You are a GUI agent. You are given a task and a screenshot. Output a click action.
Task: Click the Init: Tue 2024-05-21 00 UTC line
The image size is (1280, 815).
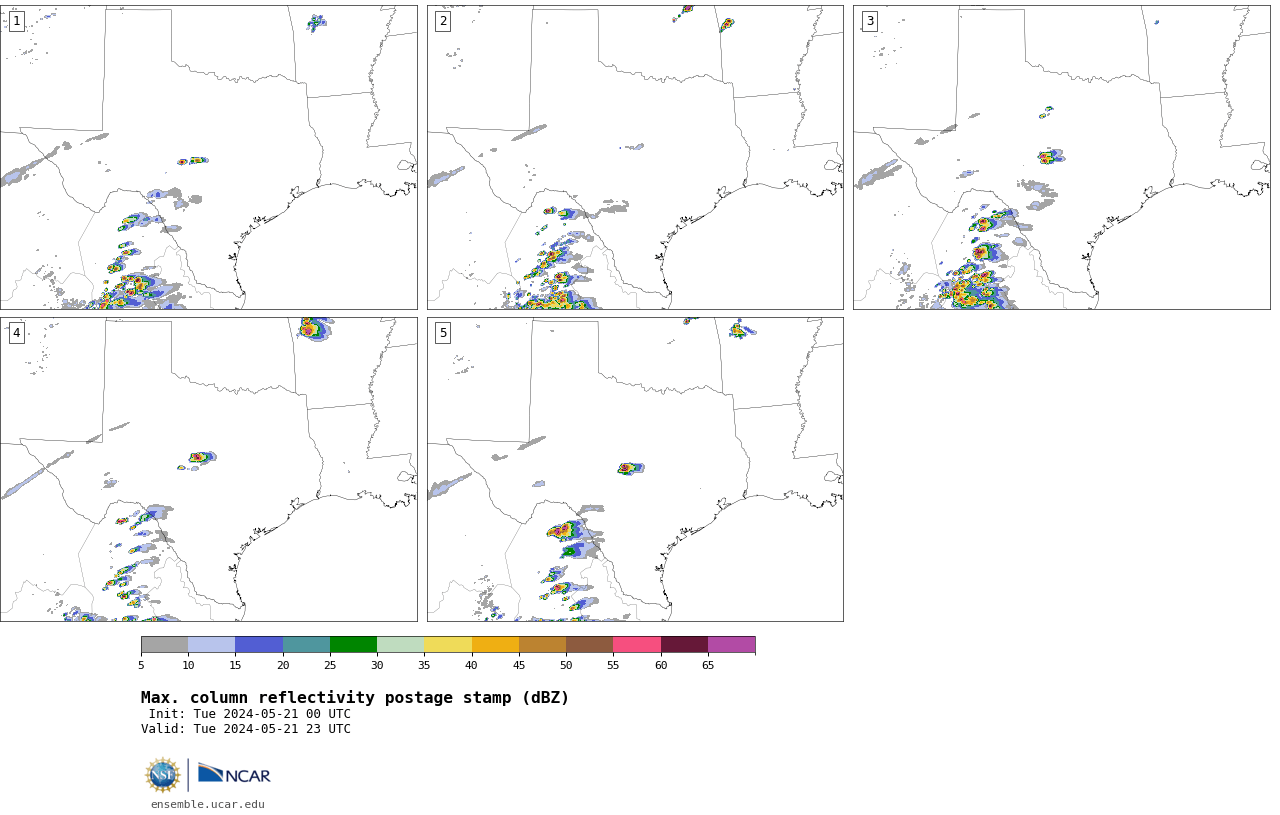tap(249, 714)
